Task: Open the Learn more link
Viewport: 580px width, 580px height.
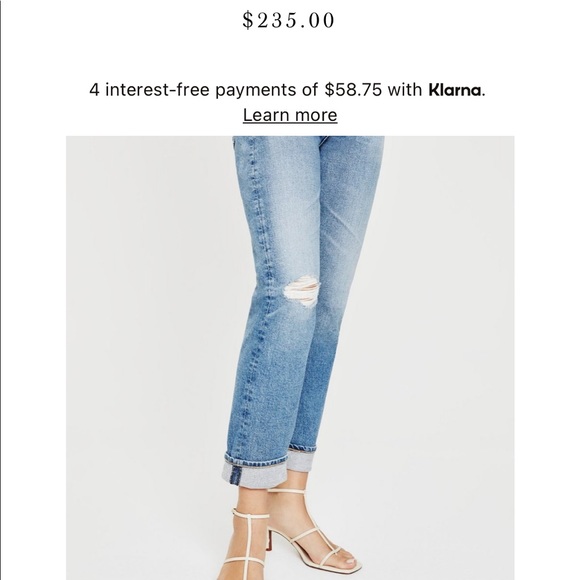Action: coord(290,115)
